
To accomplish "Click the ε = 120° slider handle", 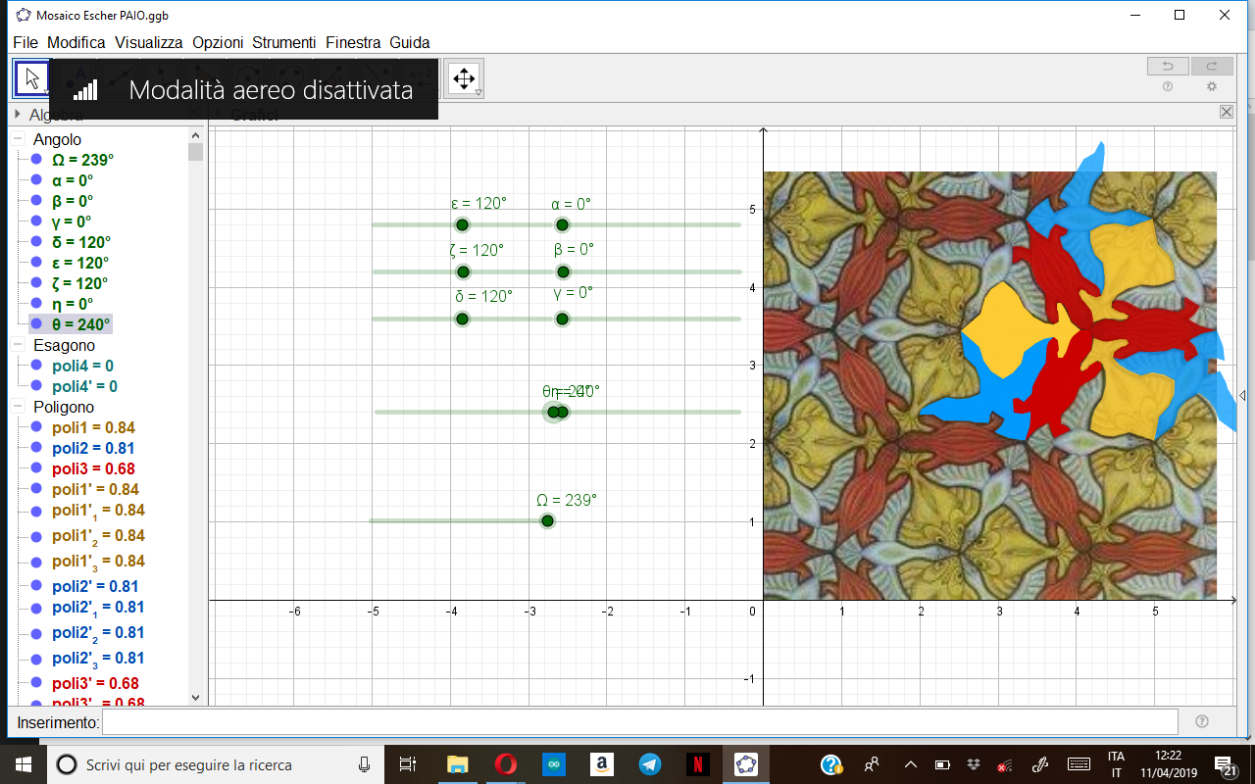I will pyautogui.click(x=462, y=224).
